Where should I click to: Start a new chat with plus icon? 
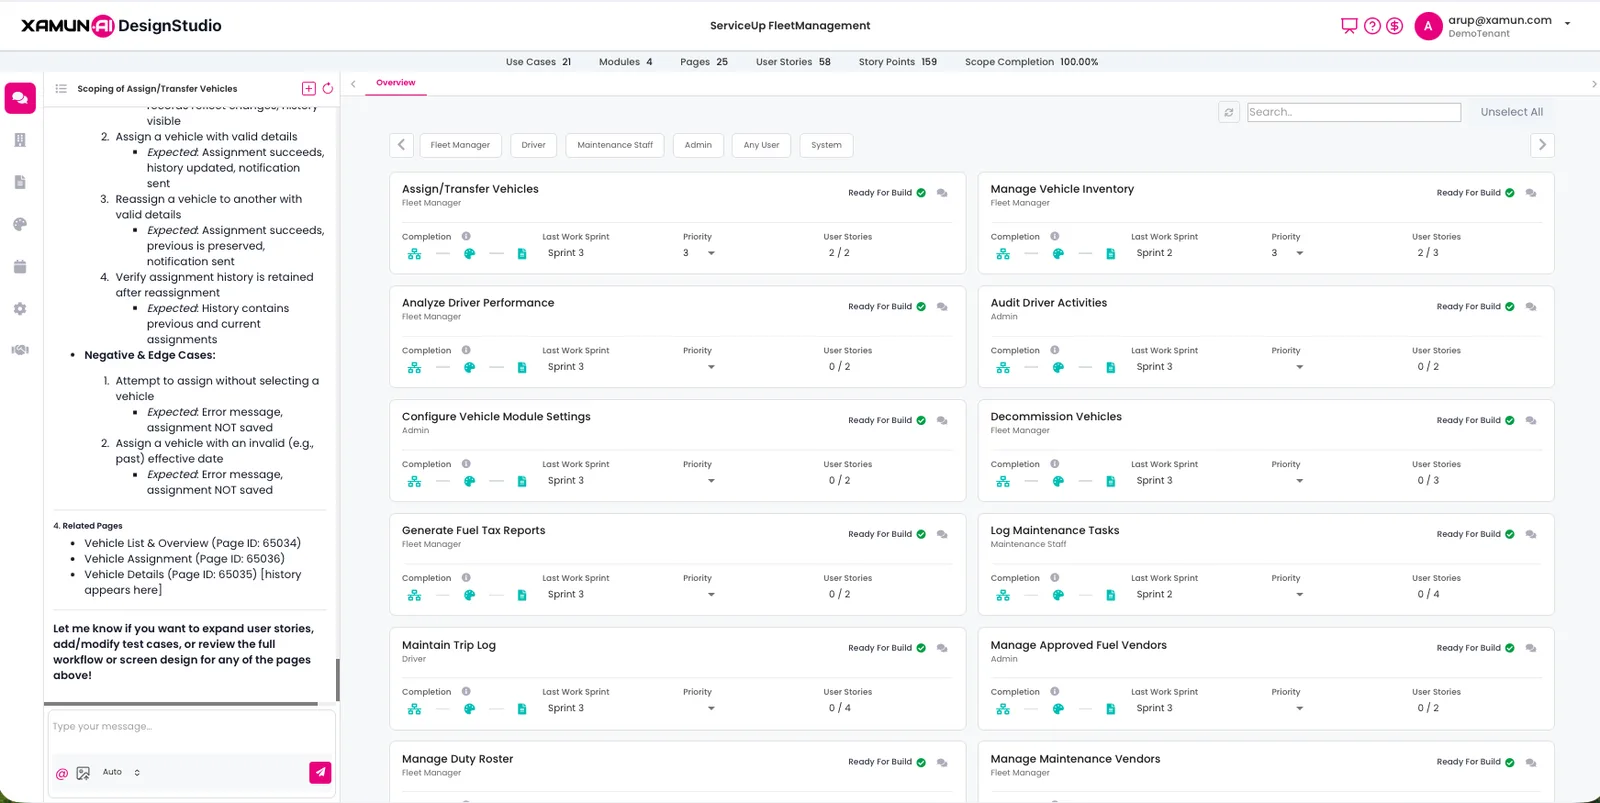tap(308, 89)
